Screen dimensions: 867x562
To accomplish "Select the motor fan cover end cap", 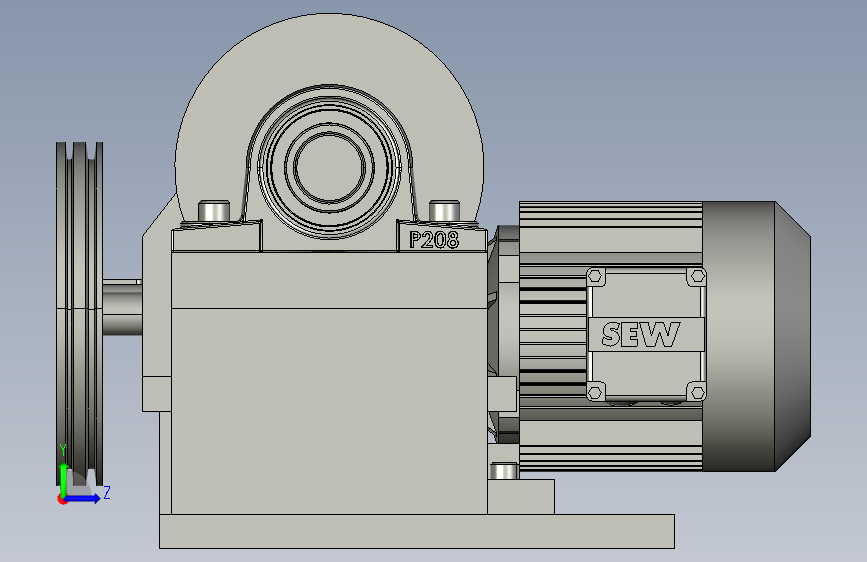I will click(756, 336).
